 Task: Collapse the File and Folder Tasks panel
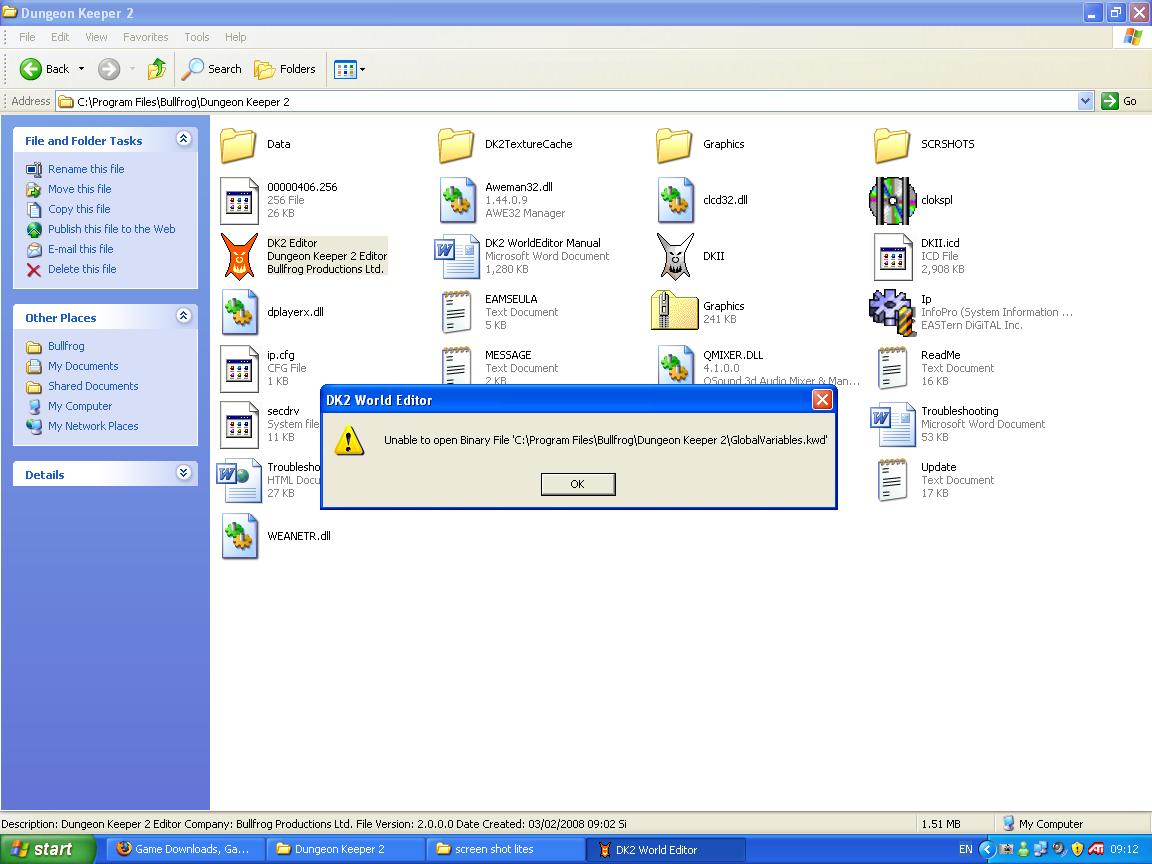[183, 140]
